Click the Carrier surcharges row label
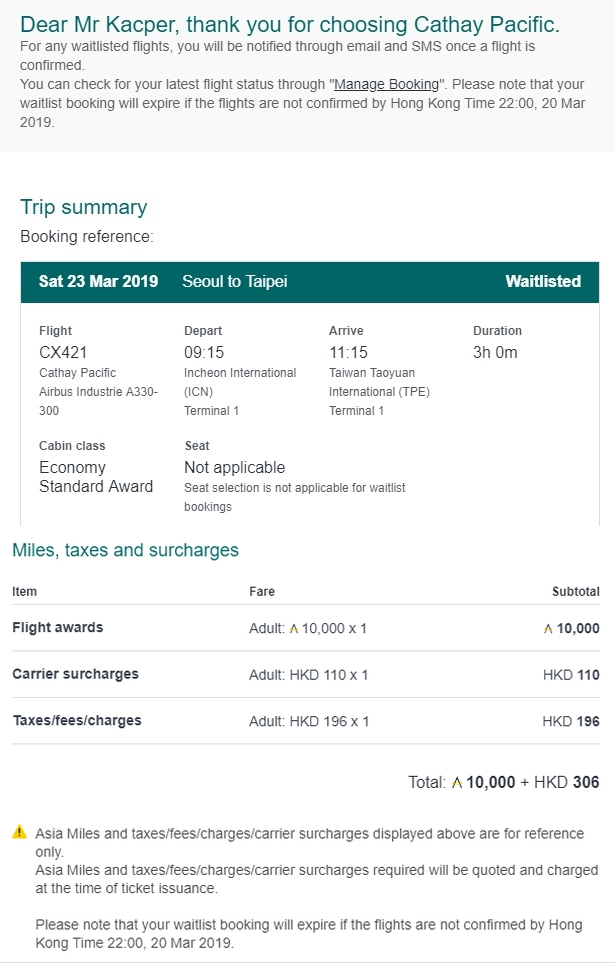This screenshot has height=970, width=615. pyautogui.click(x=75, y=674)
